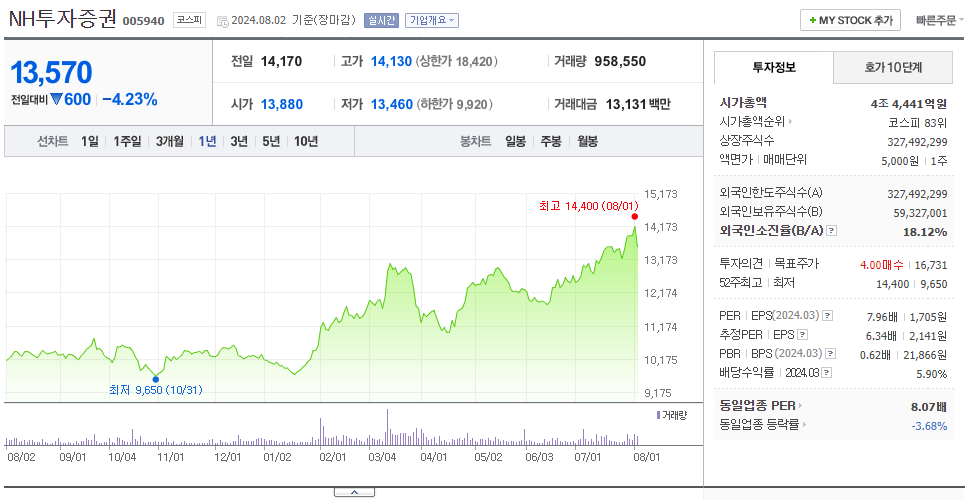The width and height of the screenshot is (968, 500).
Task: Click the help icon beside 외국인소진율(B/A)
Action: point(832,231)
